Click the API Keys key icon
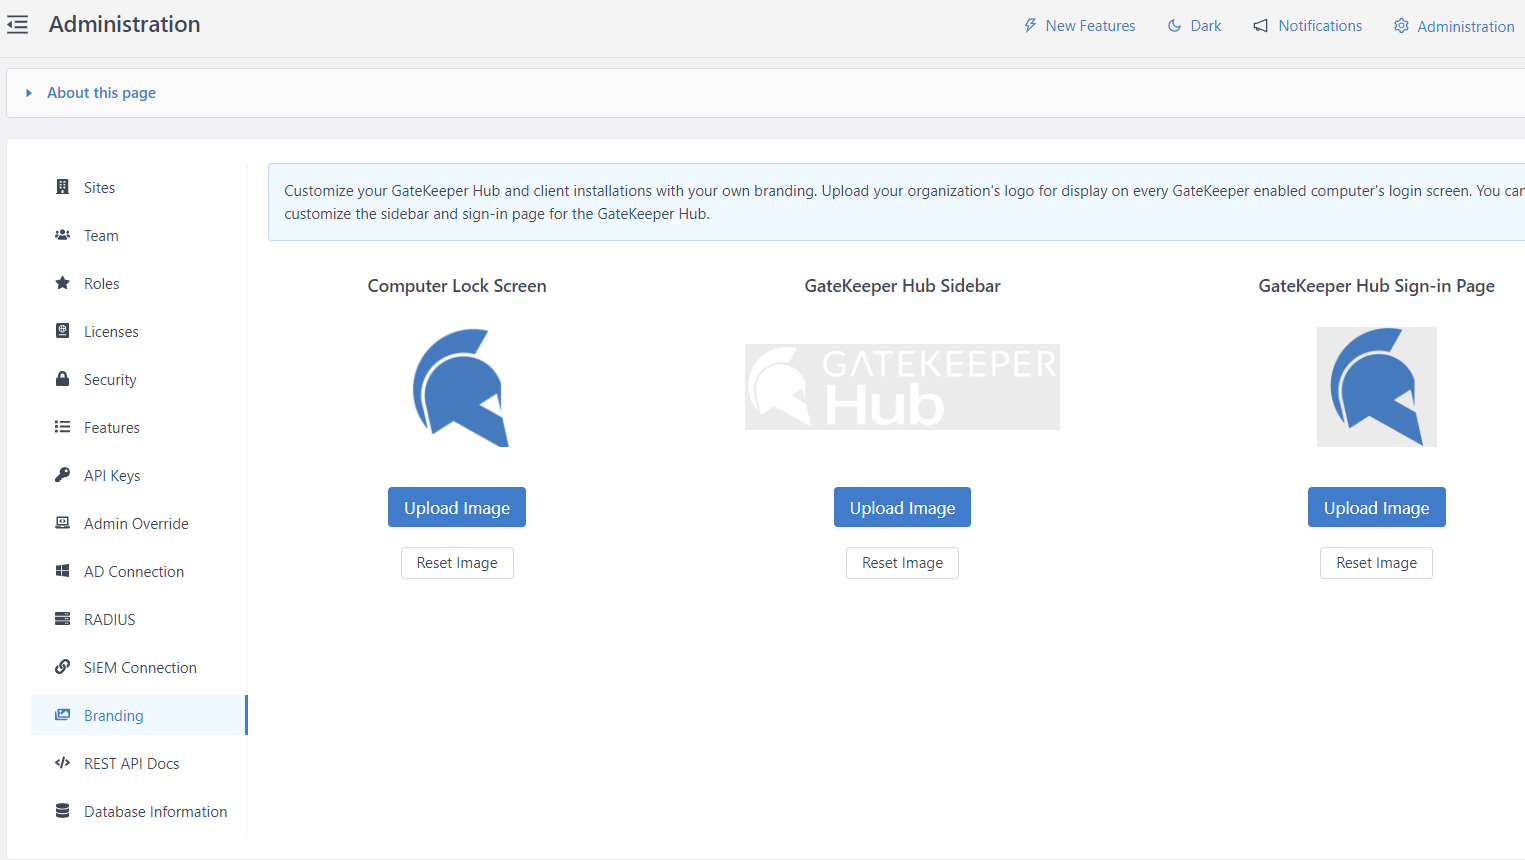 click(x=62, y=475)
